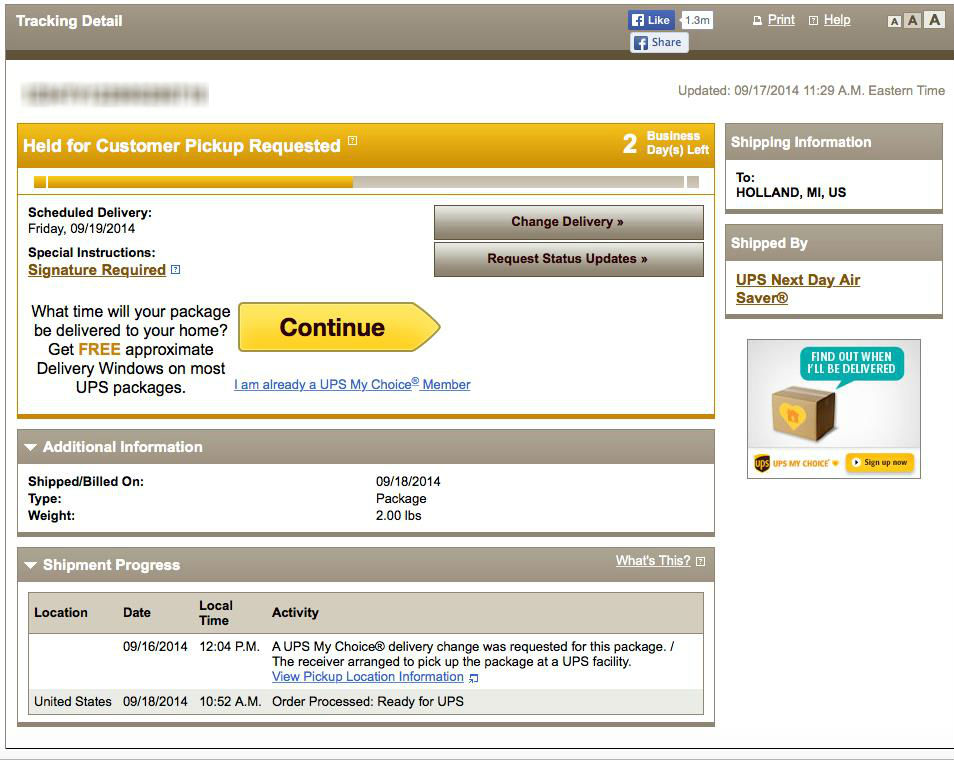Click the '10:52 A.M.' time cell

pos(230,702)
